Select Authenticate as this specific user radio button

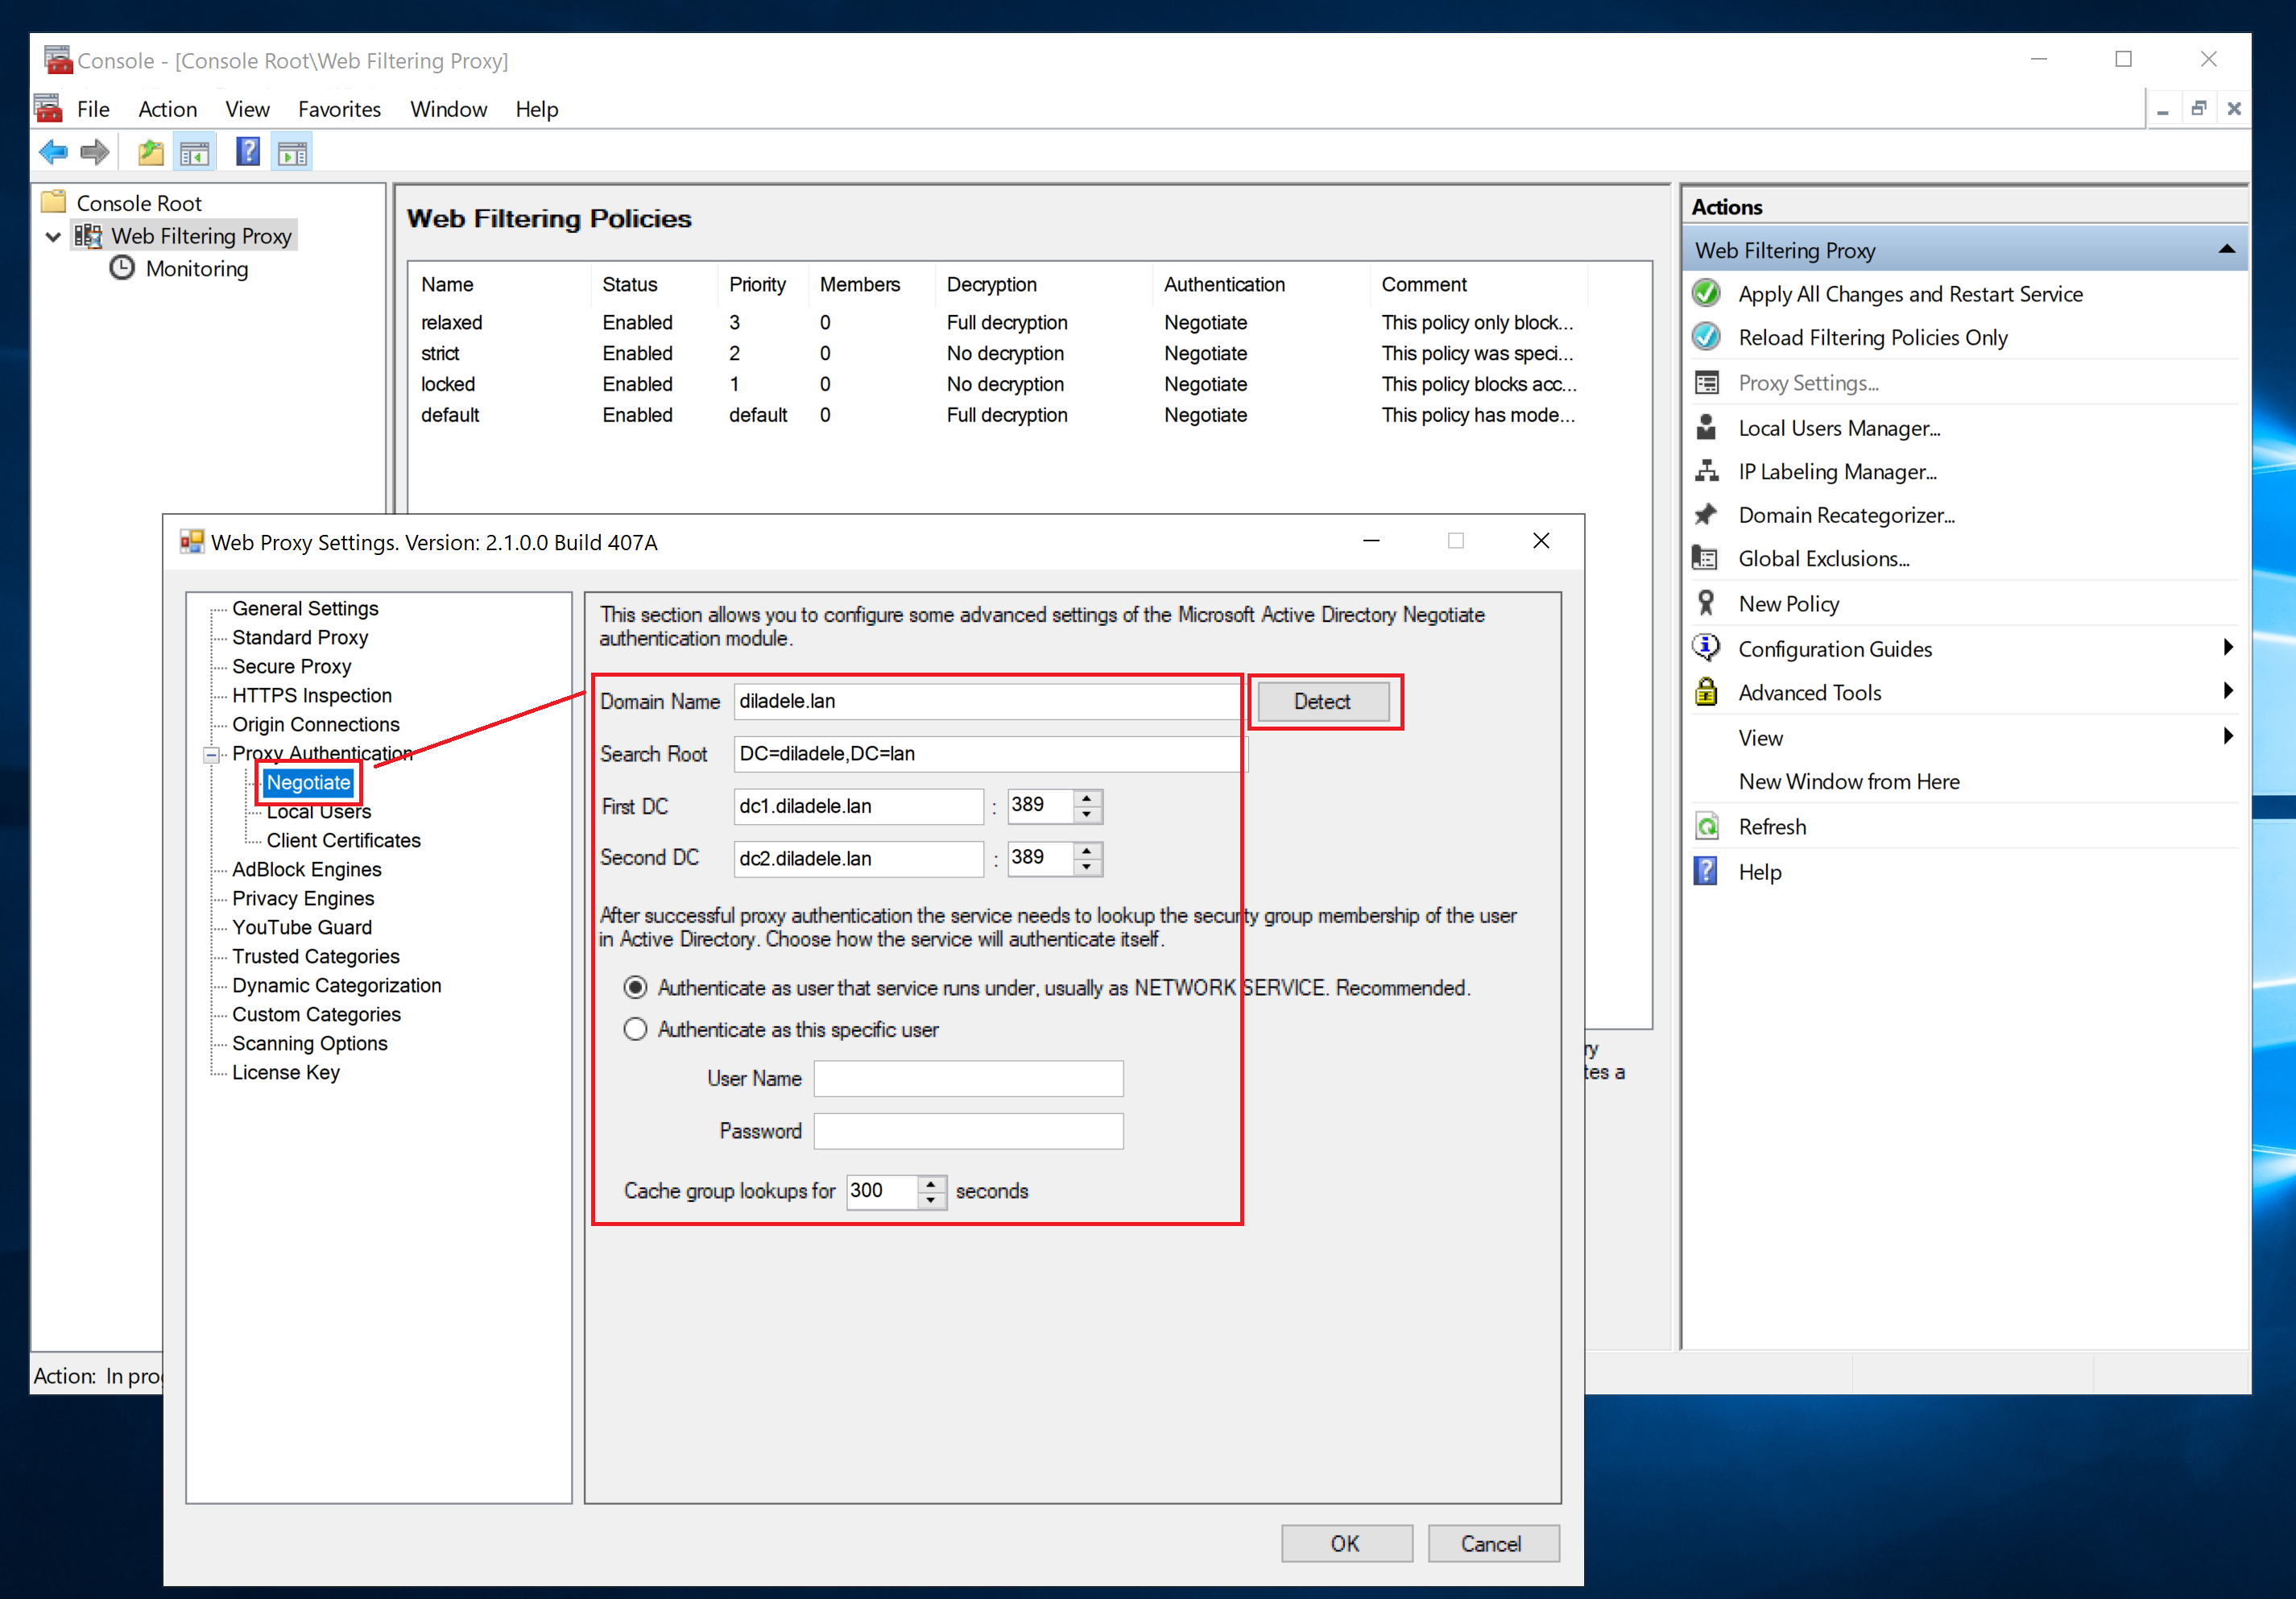click(x=631, y=1028)
